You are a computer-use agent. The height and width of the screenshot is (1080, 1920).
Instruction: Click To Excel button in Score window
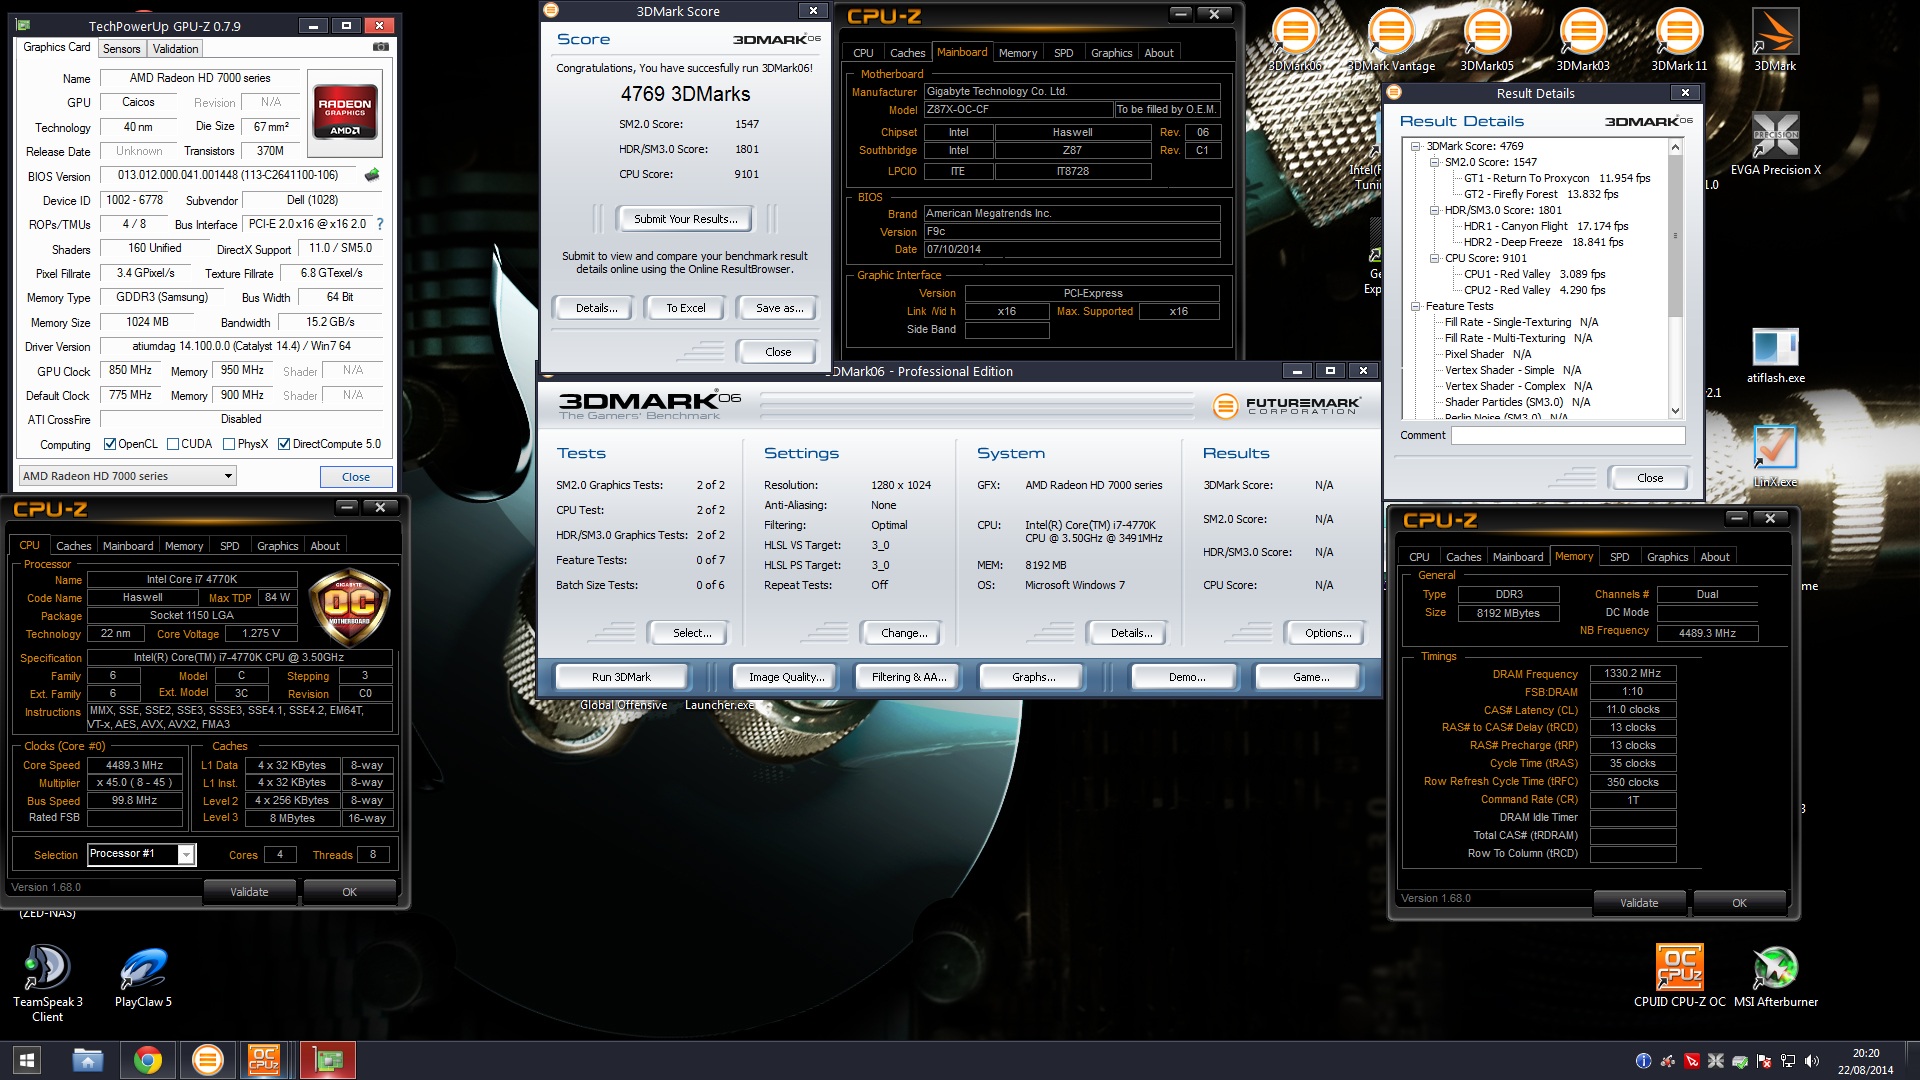[x=685, y=308]
